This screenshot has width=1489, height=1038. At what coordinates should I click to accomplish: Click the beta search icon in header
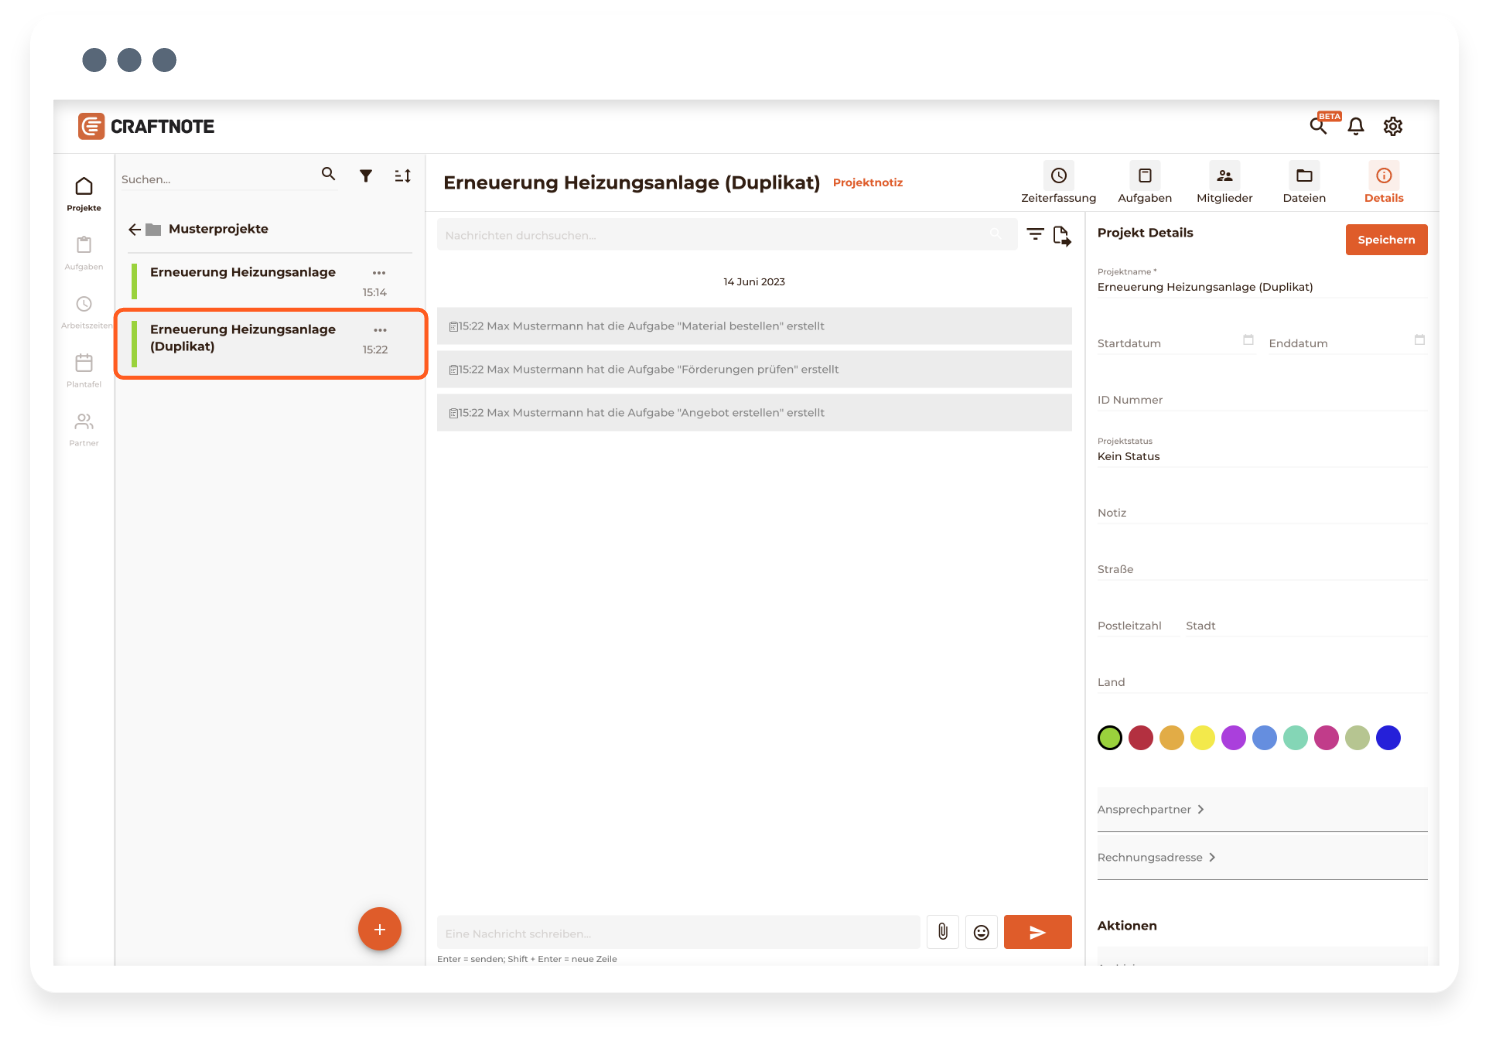[x=1319, y=126]
